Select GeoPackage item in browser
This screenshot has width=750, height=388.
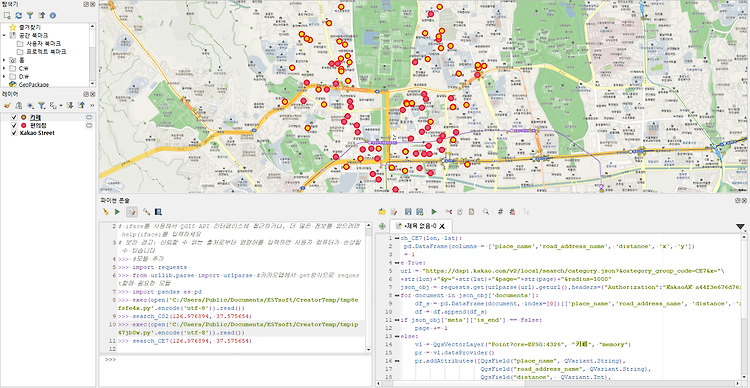point(33,84)
